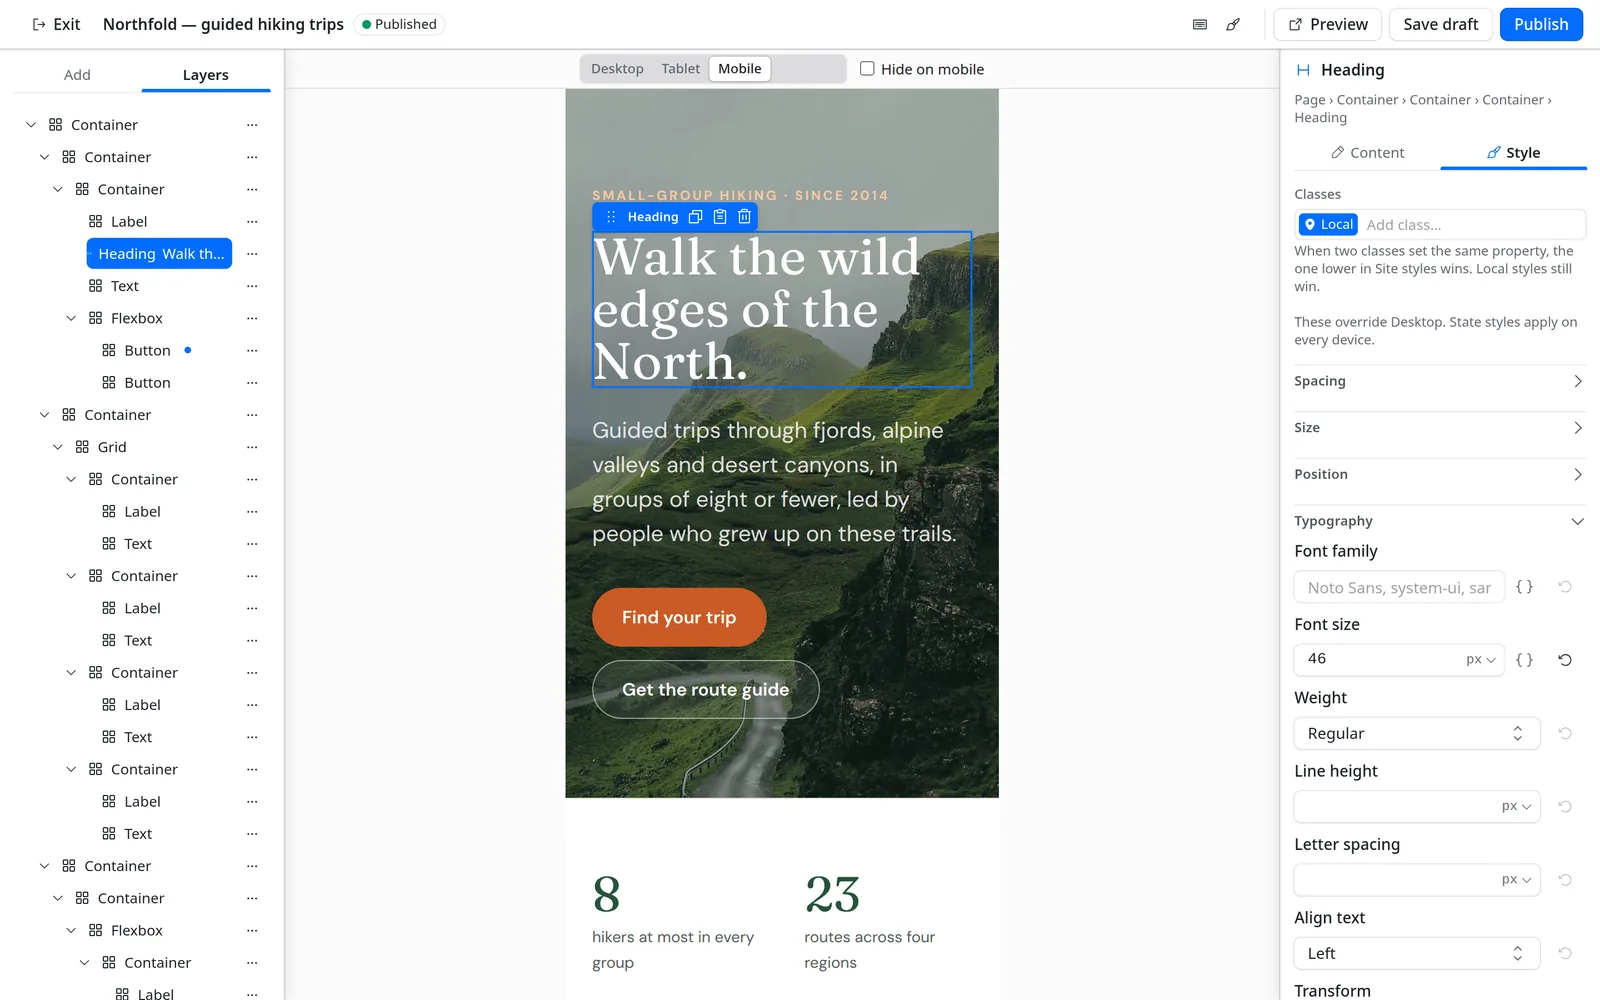Click the Local class chip
1600x1000 pixels.
(1328, 225)
